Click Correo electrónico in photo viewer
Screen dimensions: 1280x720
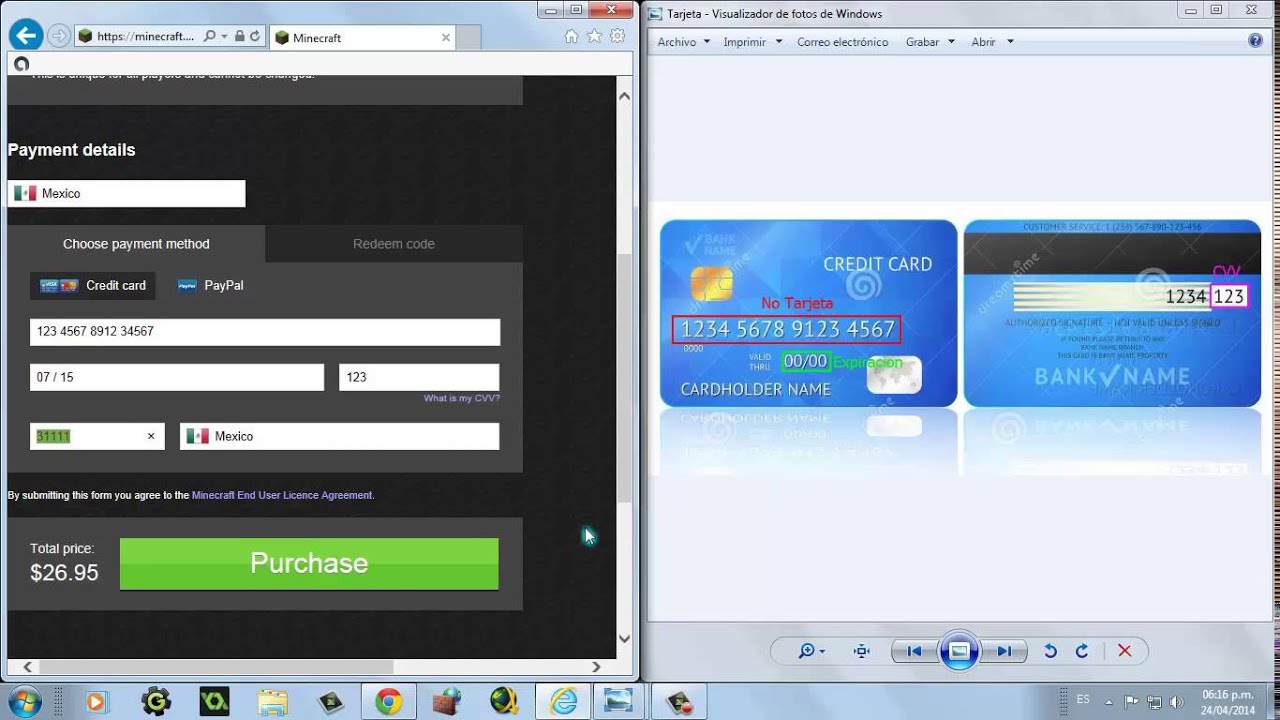tap(842, 42)
